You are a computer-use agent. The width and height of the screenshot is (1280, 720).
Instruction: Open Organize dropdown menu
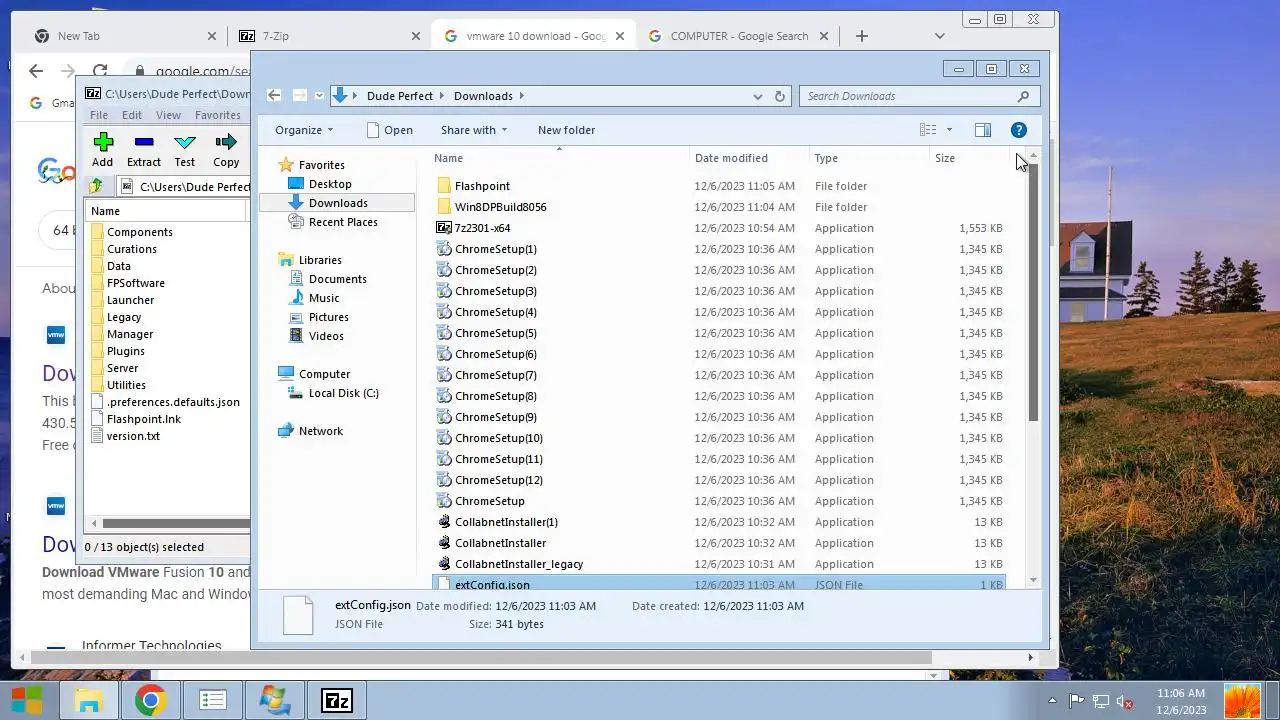click(304, 130)
